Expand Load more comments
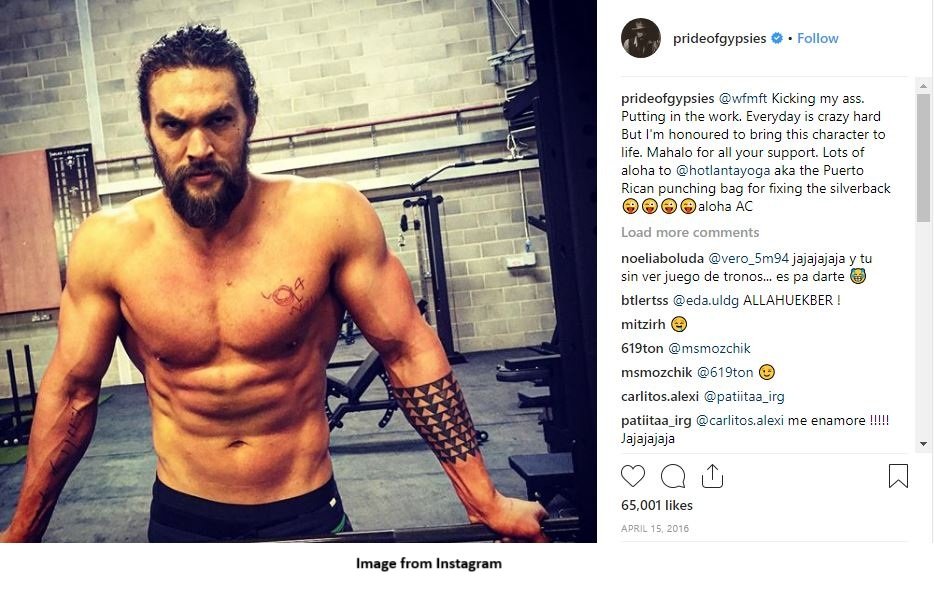This screenshot has width=934, height=589. point(689,232)
